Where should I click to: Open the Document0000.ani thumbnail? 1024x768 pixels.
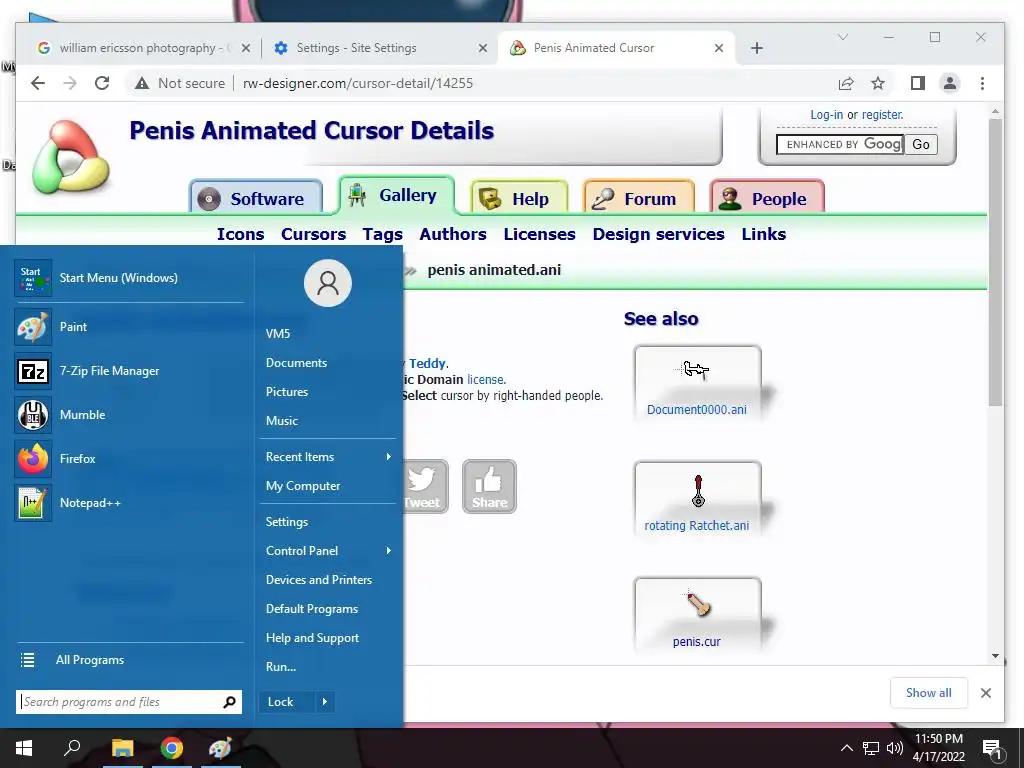coord(697,383)
